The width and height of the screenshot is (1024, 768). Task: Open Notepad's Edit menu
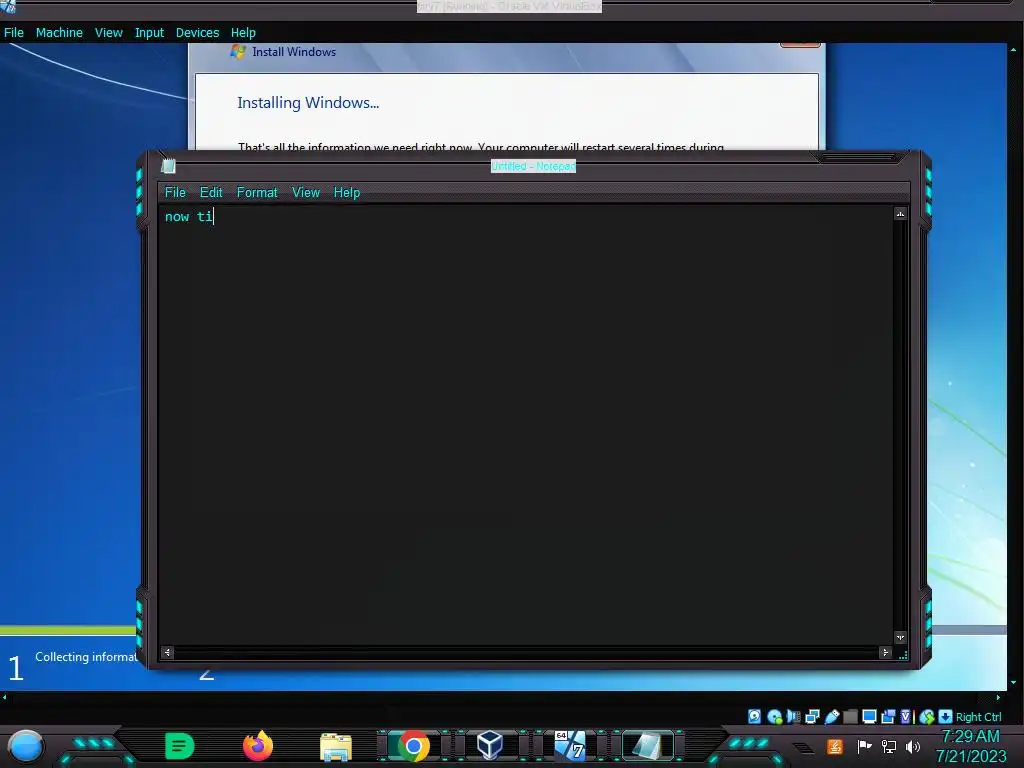(211, 193)
